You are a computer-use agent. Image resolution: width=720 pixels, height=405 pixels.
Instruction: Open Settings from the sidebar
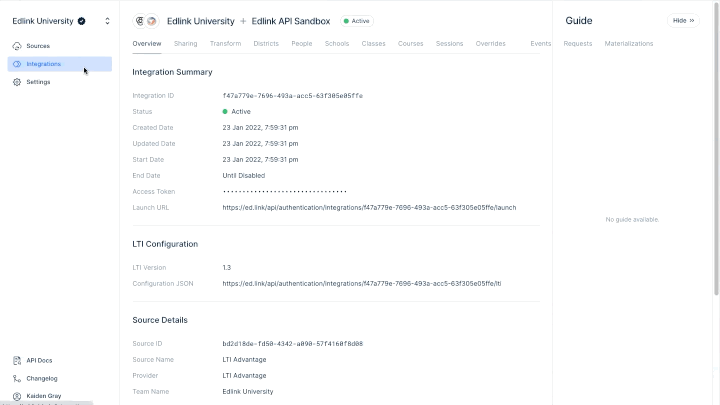[60, 82]
